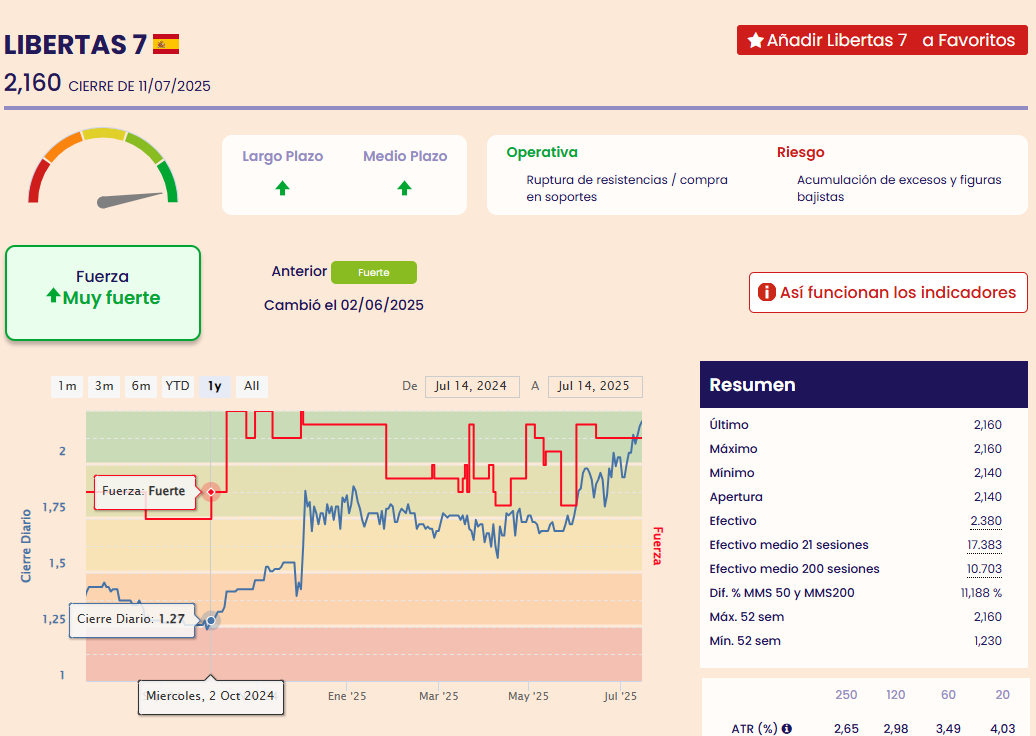This screenshot has height=736, width=1036.
Task: Click the Cambió el 02/06/2025 text
Action: 344,305
